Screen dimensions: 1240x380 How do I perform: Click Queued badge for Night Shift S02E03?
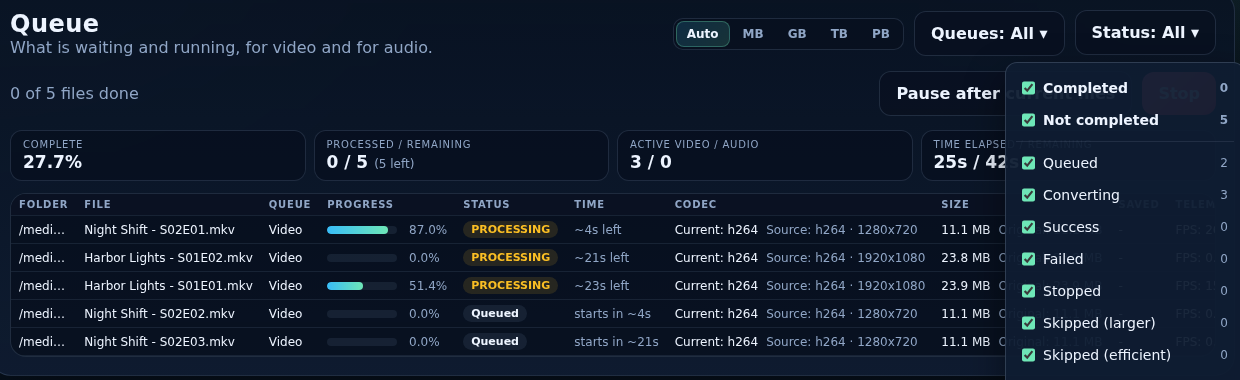pyautogui.click(x=495, y=342)
